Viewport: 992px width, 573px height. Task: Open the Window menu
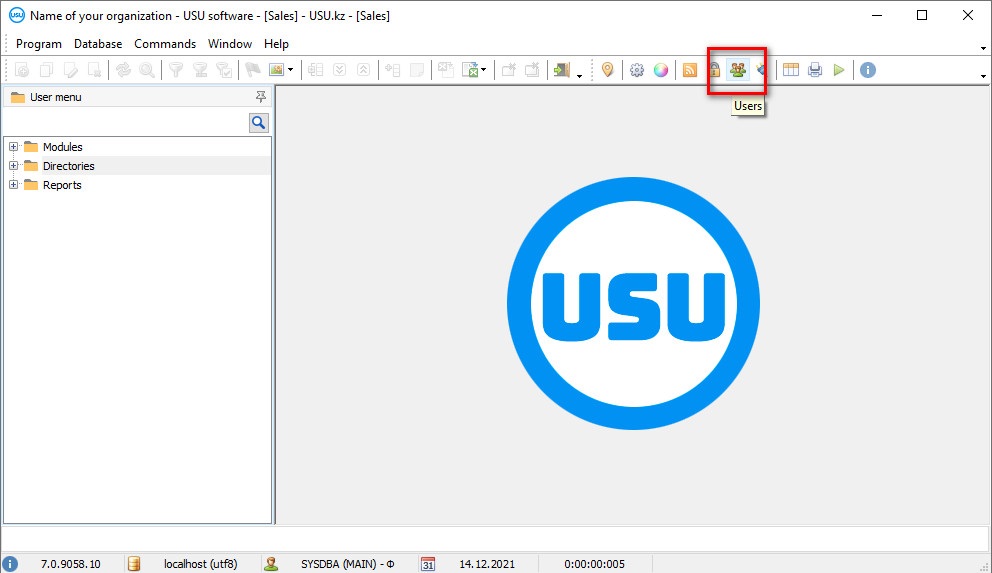(x=230, y=44)
